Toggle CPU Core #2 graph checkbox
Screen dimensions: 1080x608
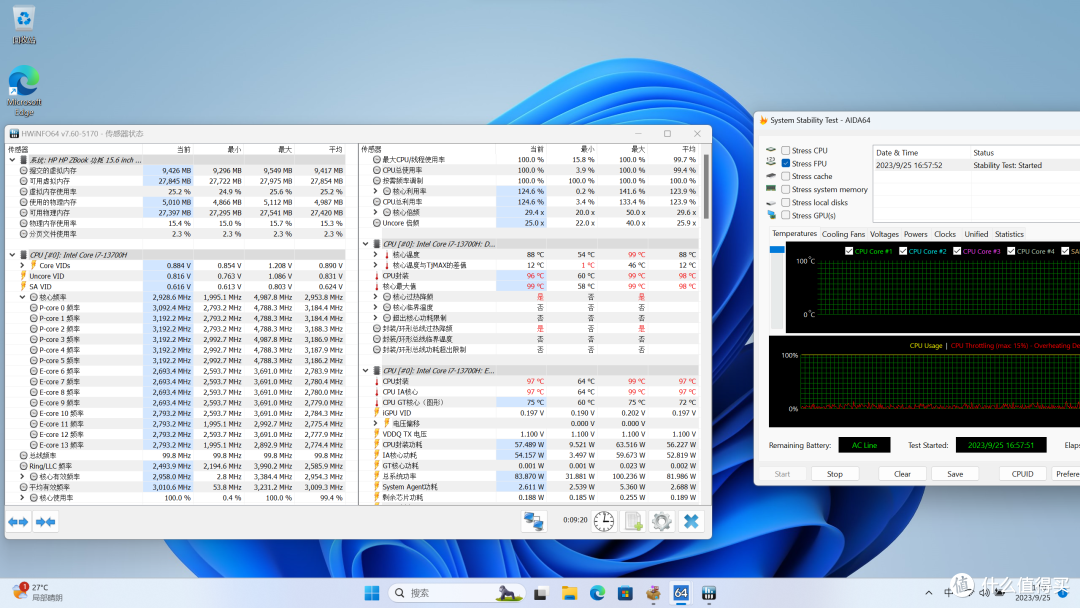pyautogui.click(x=903, y=251)
